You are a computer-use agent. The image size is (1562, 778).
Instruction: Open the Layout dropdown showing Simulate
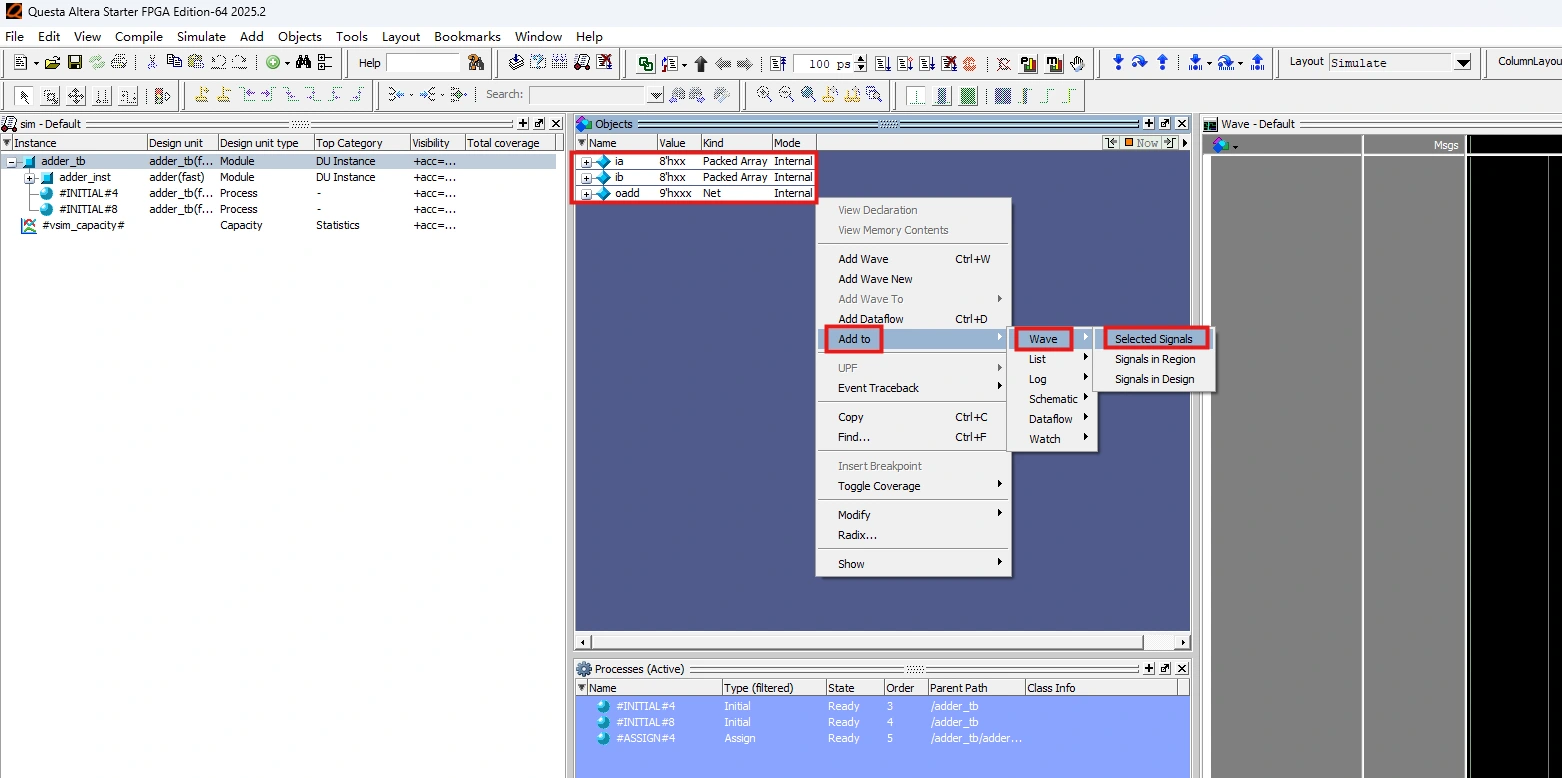pos(1463,63)
